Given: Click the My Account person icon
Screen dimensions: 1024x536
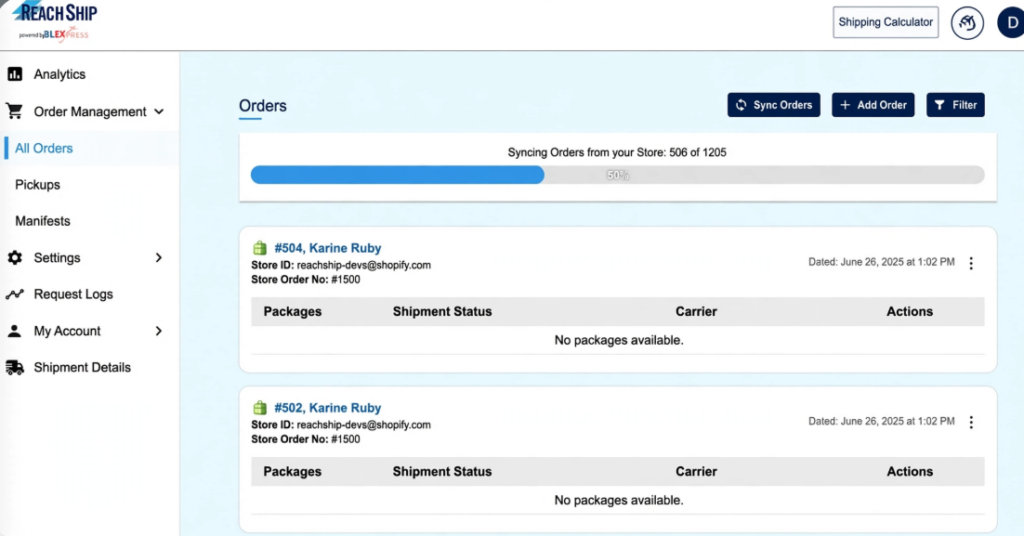Looking at the screenshot, I should point(14,331).
